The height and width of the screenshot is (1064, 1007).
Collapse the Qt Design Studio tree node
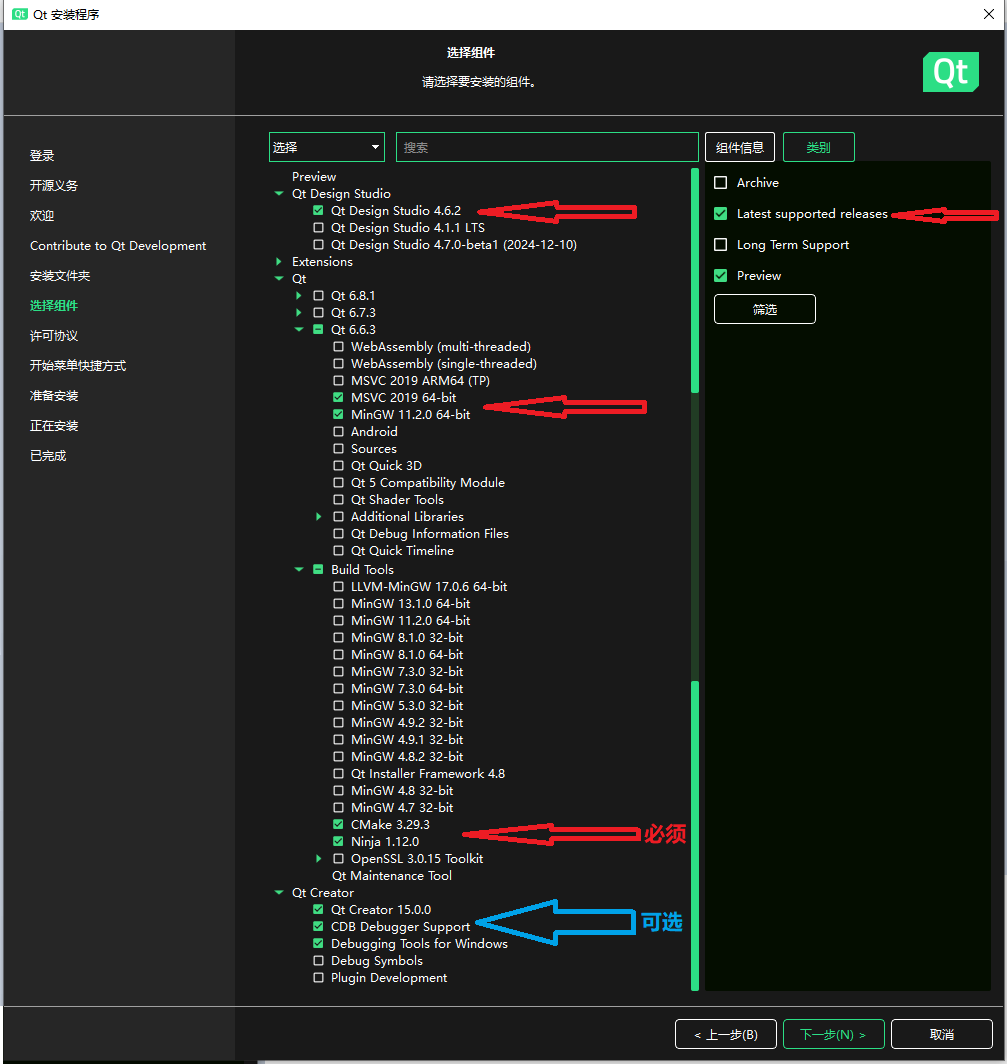pyautogui.click(x=278, y=193)
